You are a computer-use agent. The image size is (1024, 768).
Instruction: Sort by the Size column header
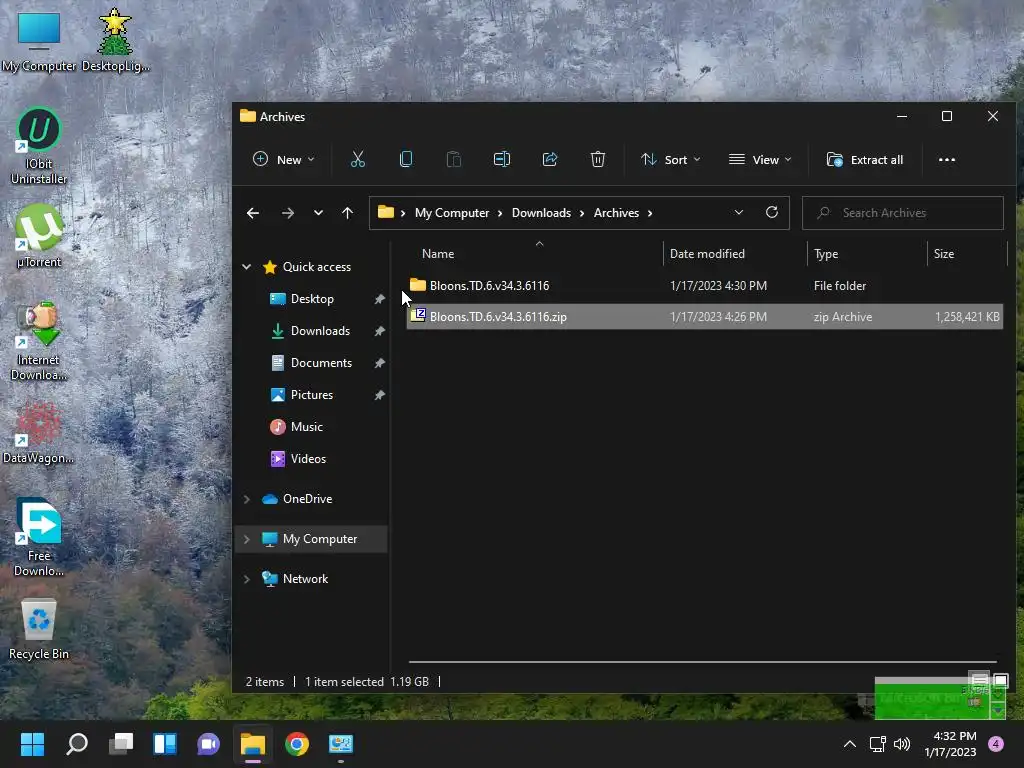[x=968, y=253]
